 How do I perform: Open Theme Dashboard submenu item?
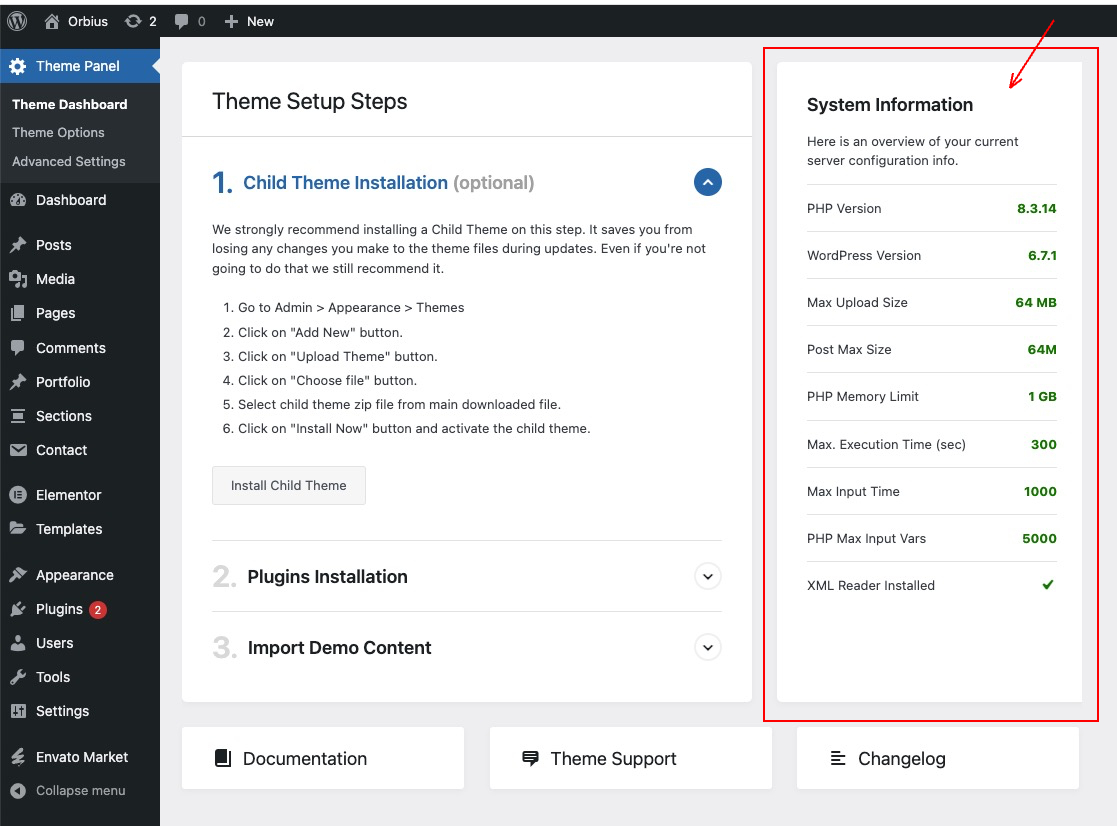70,104
